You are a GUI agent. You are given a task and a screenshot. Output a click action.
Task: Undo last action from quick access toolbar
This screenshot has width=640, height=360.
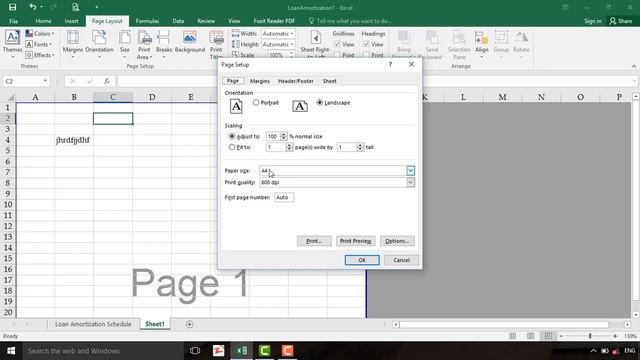pos(33,7)
